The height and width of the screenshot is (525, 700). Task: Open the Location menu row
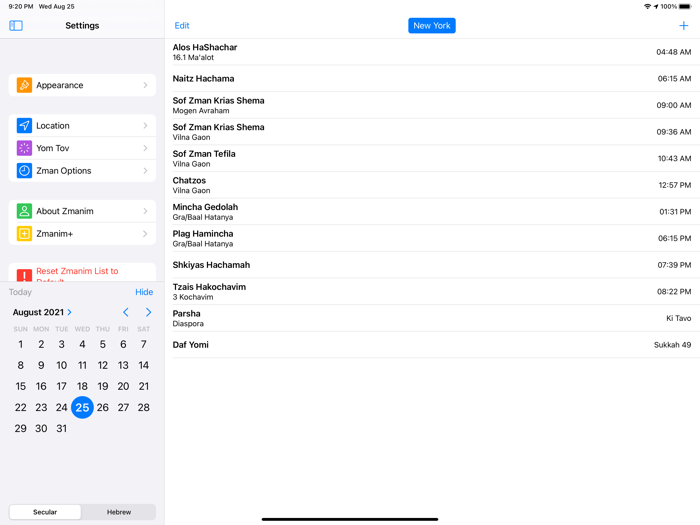[x=82, y=125]
